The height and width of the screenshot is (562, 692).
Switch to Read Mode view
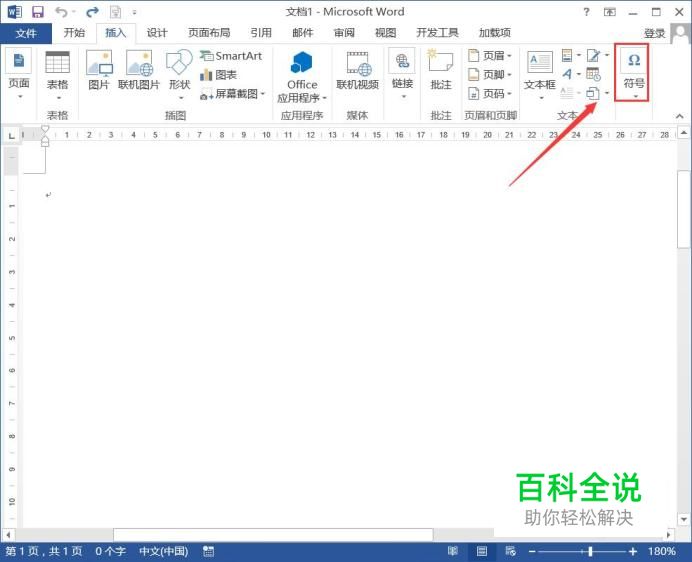point(453,551)
